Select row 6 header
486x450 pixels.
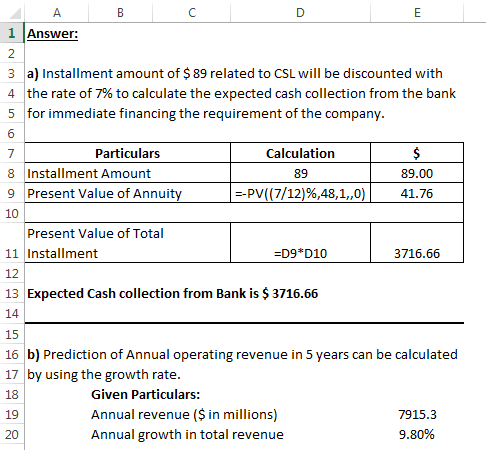[12, 133]
